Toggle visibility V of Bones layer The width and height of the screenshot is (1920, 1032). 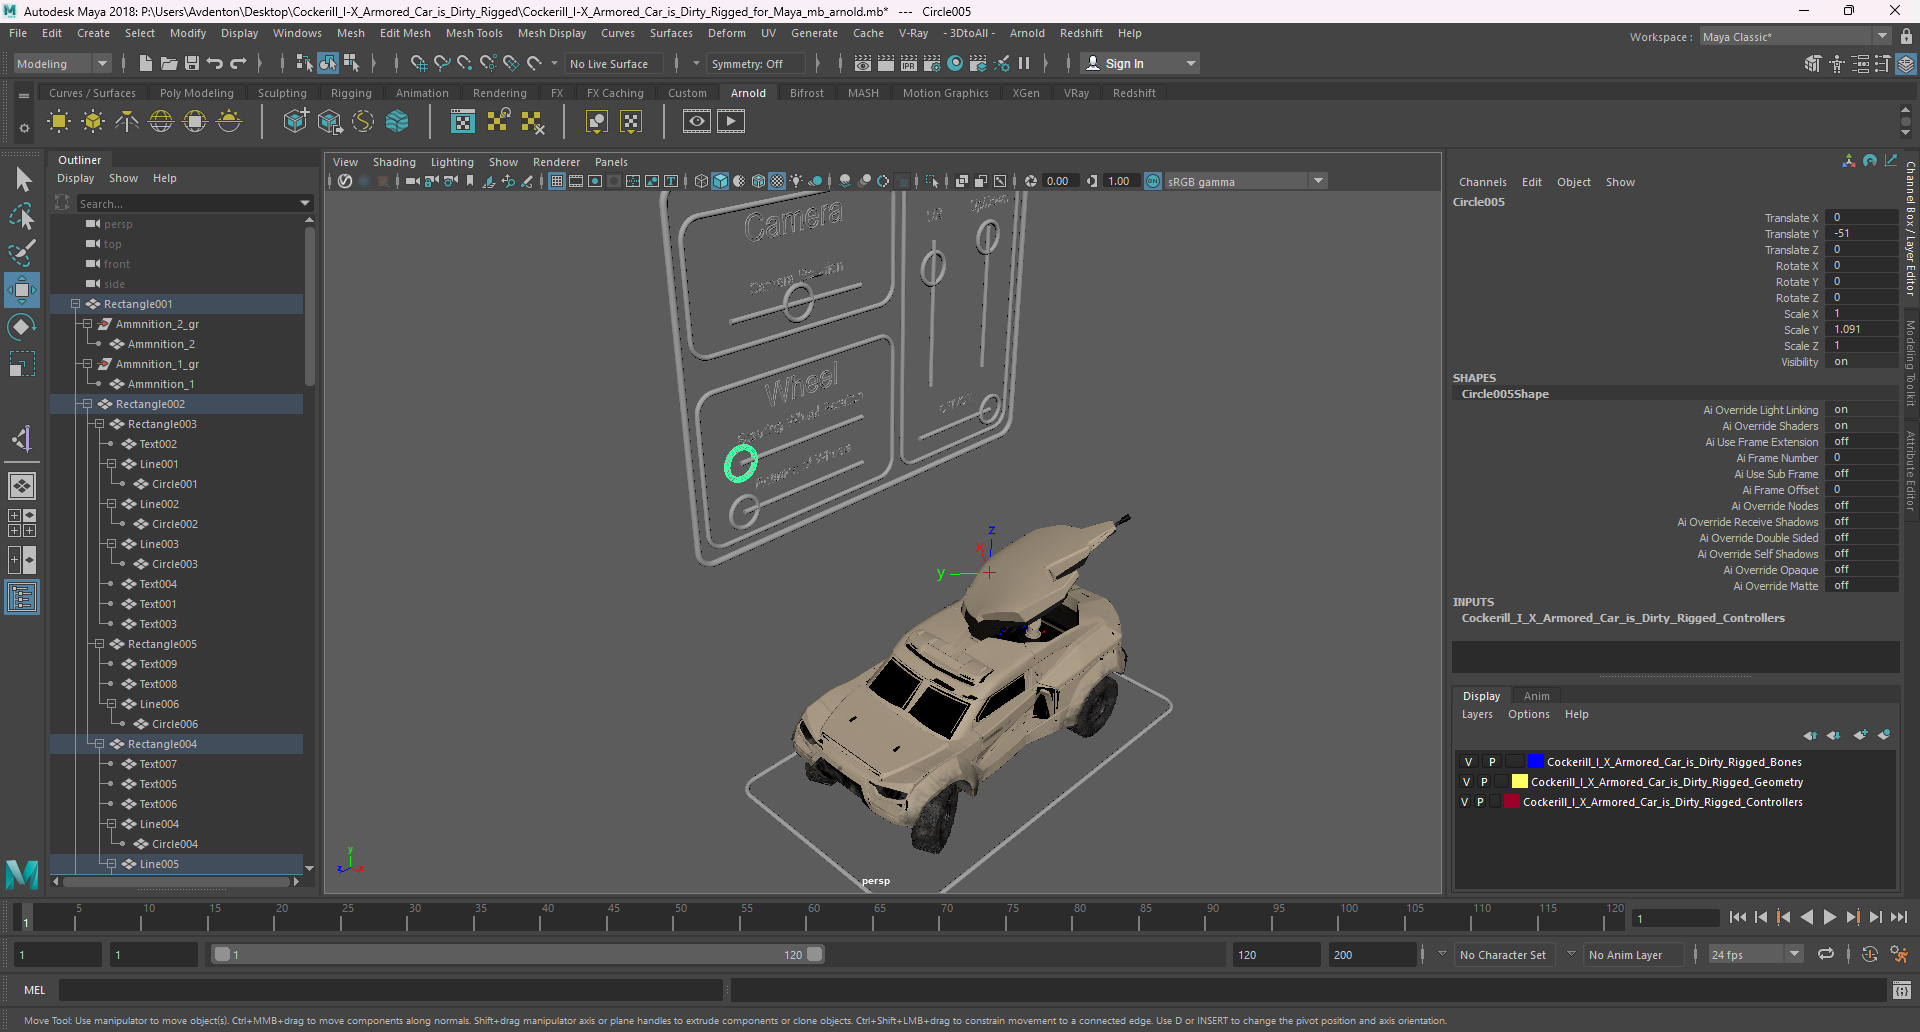click(1468, 762)
